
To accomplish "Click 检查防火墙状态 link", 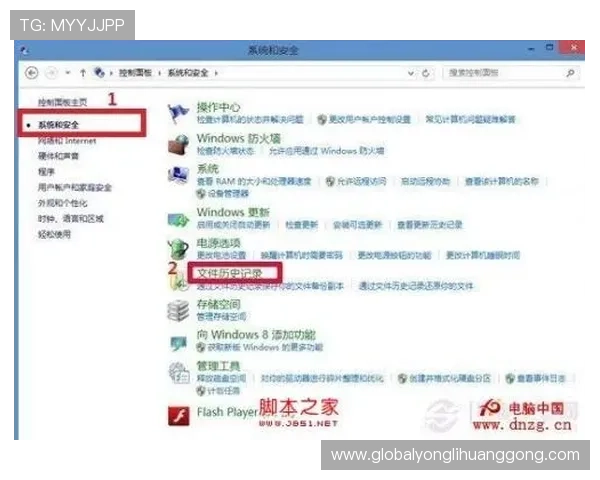I will tap(225, 151).
